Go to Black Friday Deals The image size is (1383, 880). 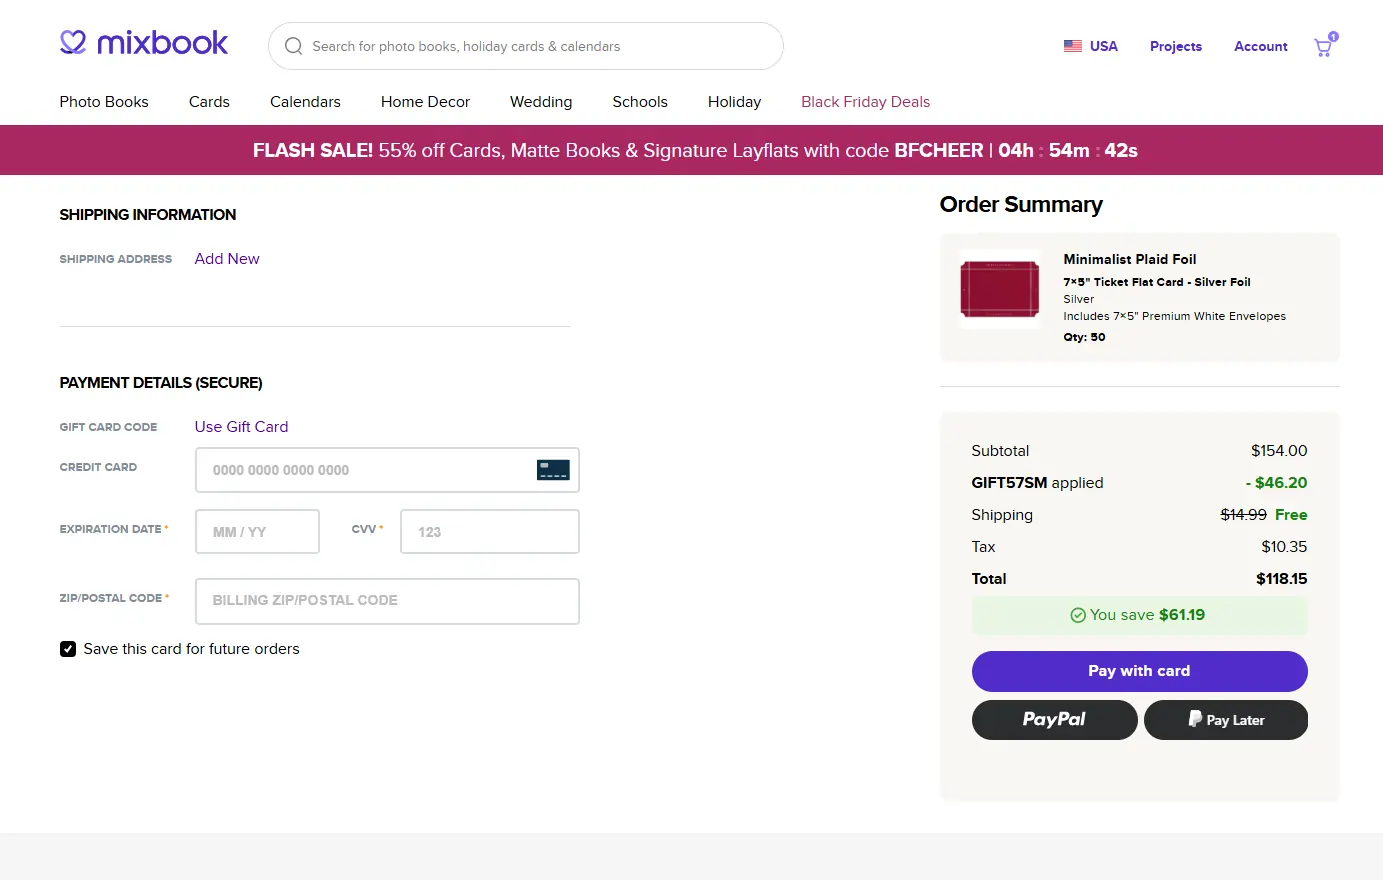(x=865, y=102)
